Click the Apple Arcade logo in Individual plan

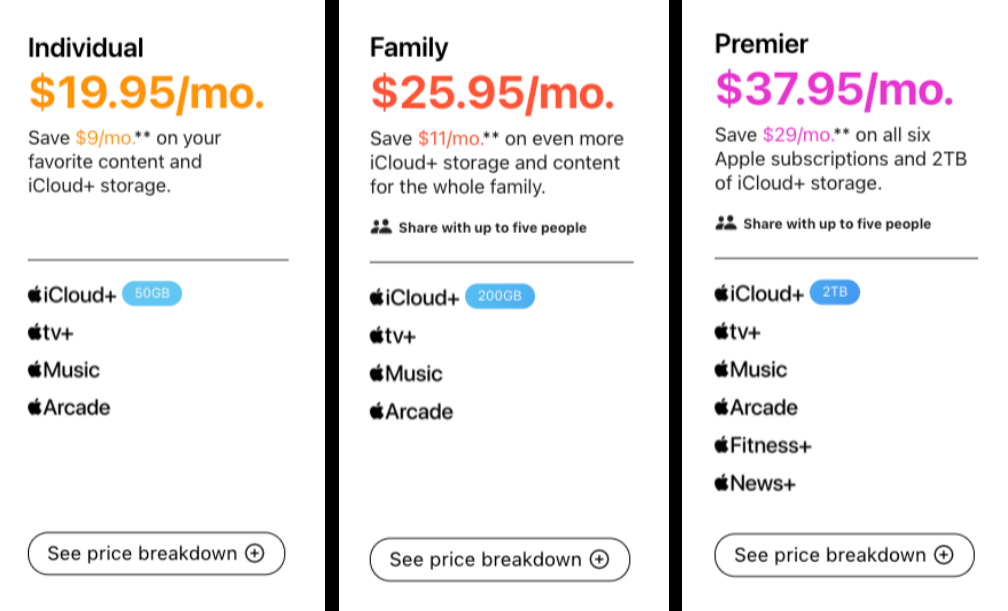(69, 407)
